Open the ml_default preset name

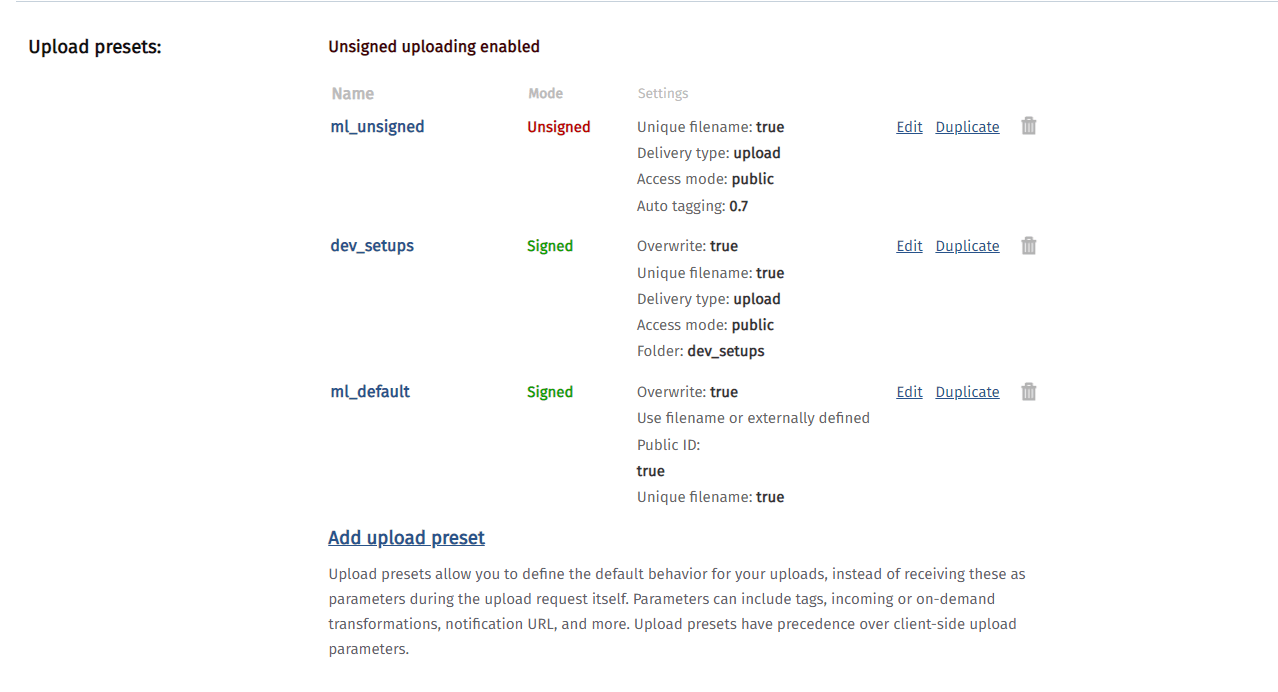point(370,392)
